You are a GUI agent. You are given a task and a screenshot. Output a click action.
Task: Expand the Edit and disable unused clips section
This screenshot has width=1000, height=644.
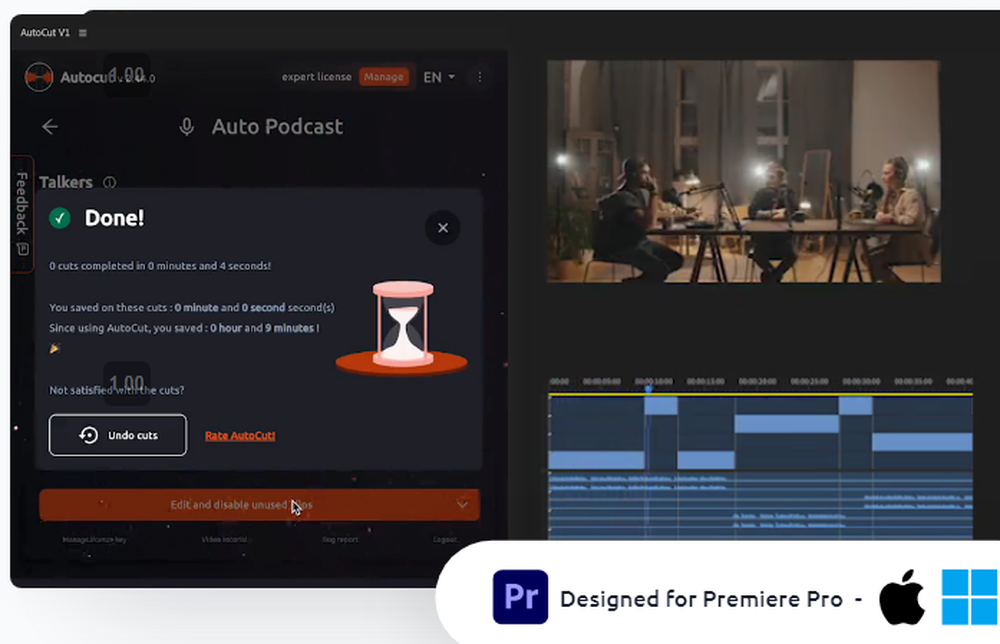259,505
